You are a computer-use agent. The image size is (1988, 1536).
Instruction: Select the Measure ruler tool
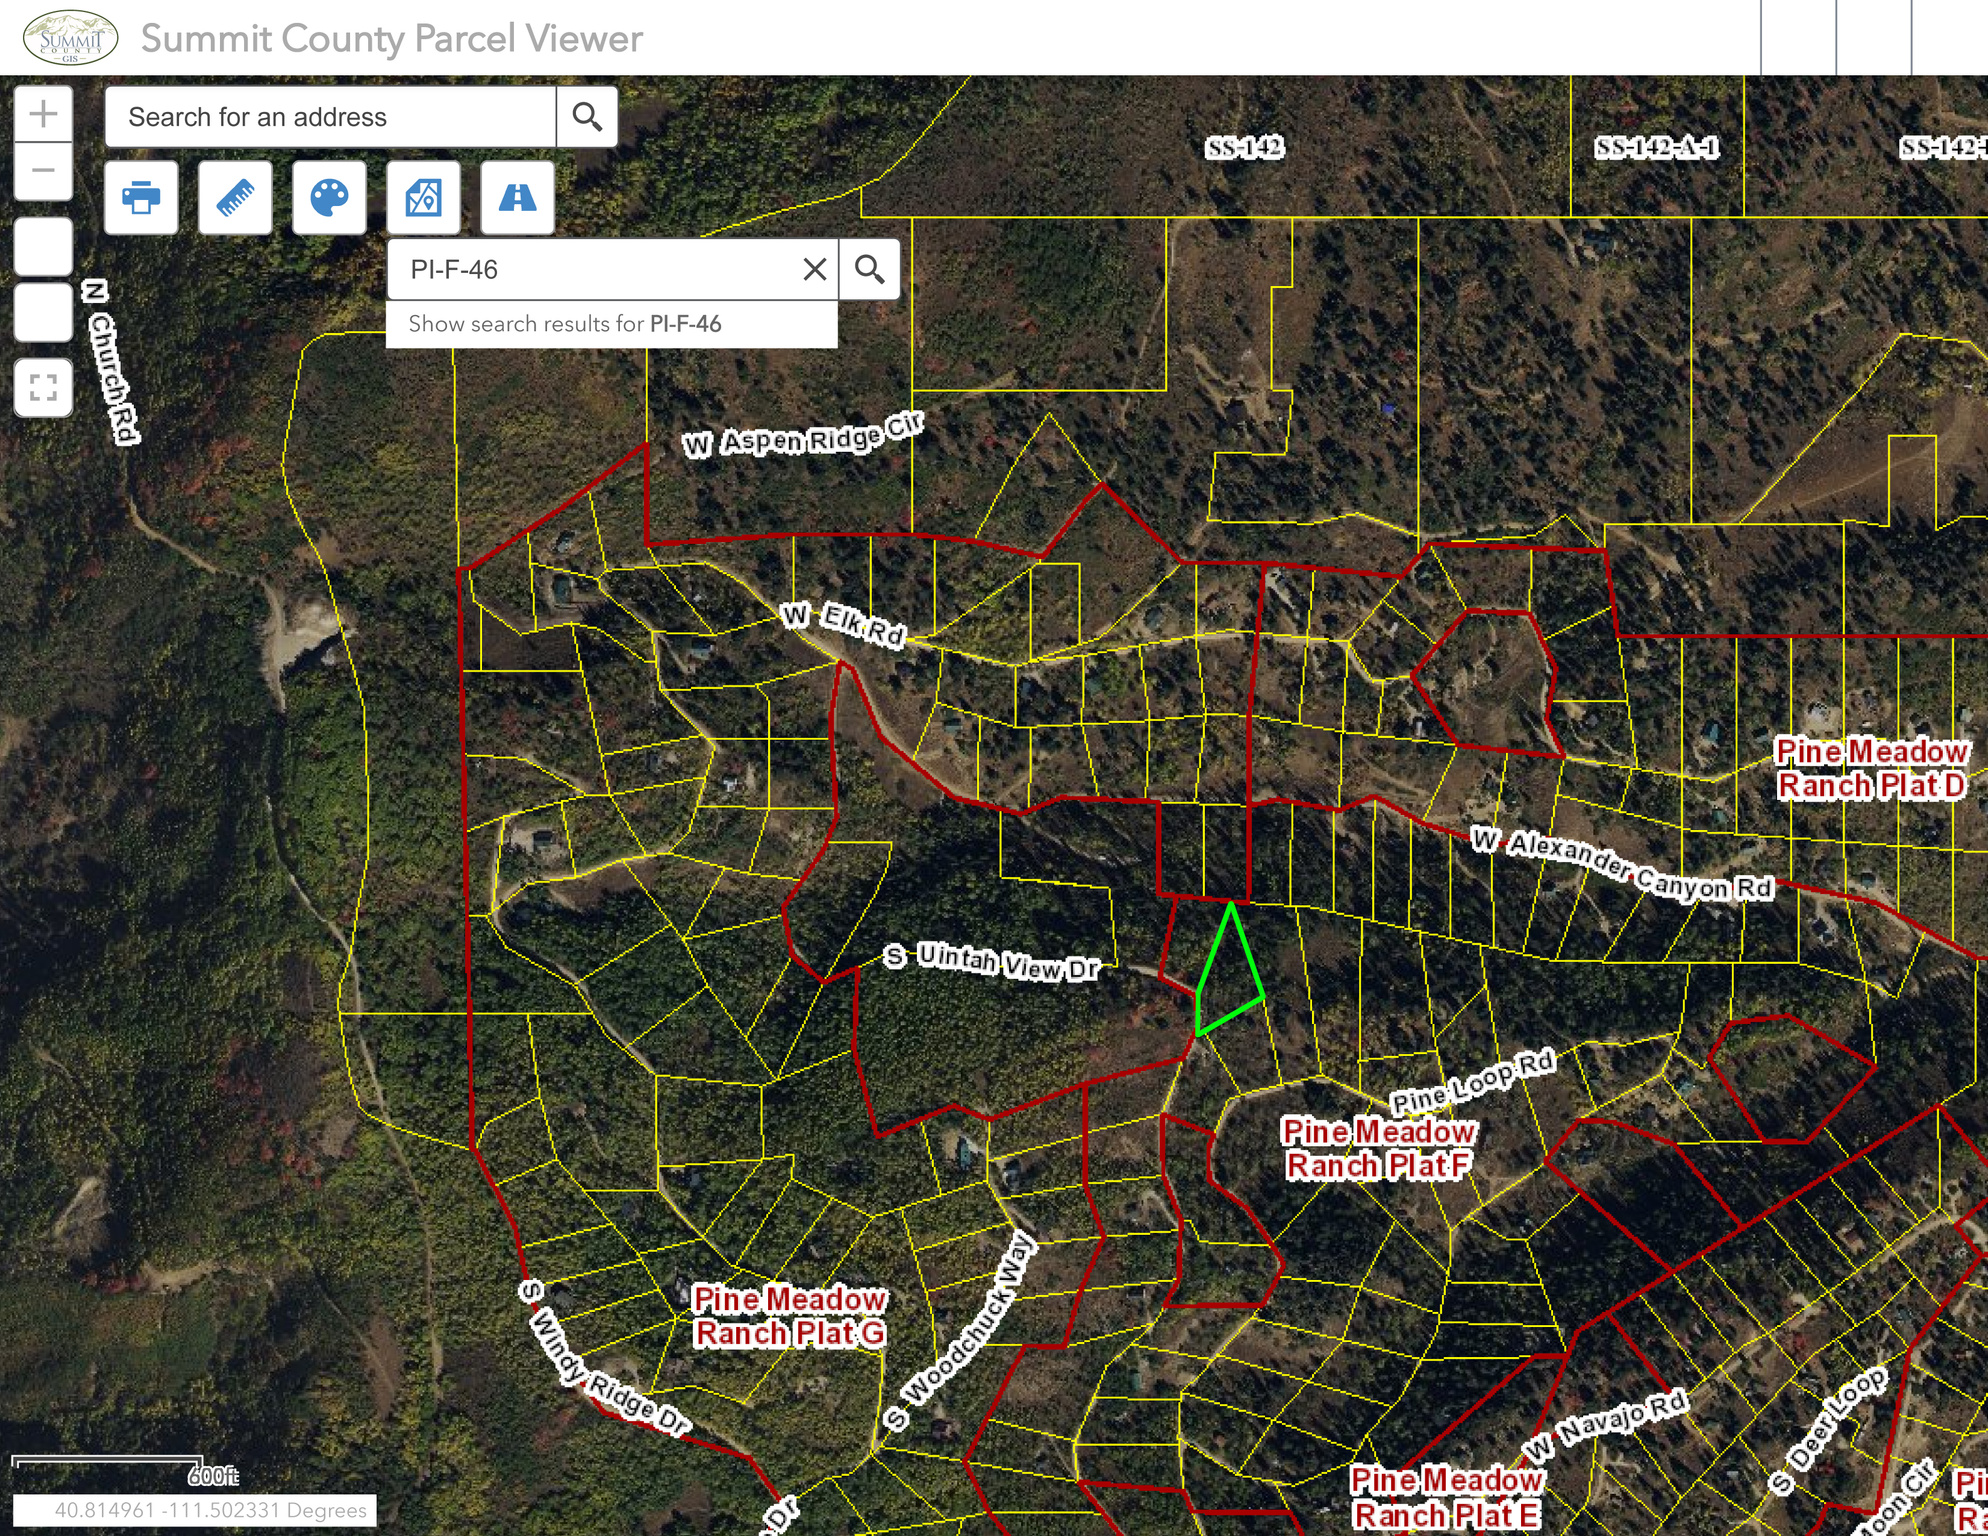coord(235,199)
